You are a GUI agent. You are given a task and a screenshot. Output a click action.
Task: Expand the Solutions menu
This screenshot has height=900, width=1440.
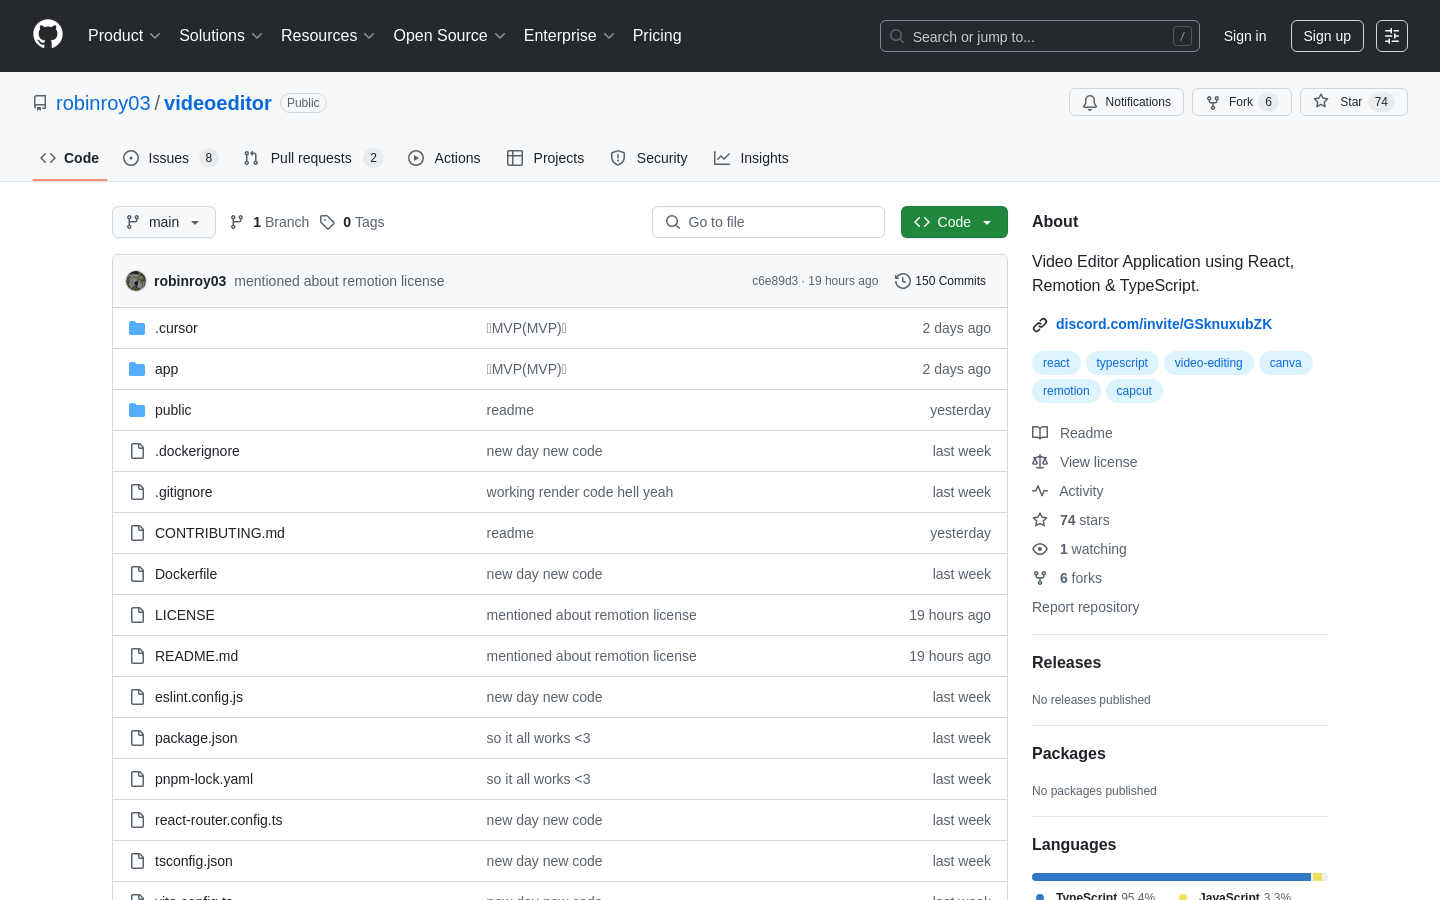point(221,36)
